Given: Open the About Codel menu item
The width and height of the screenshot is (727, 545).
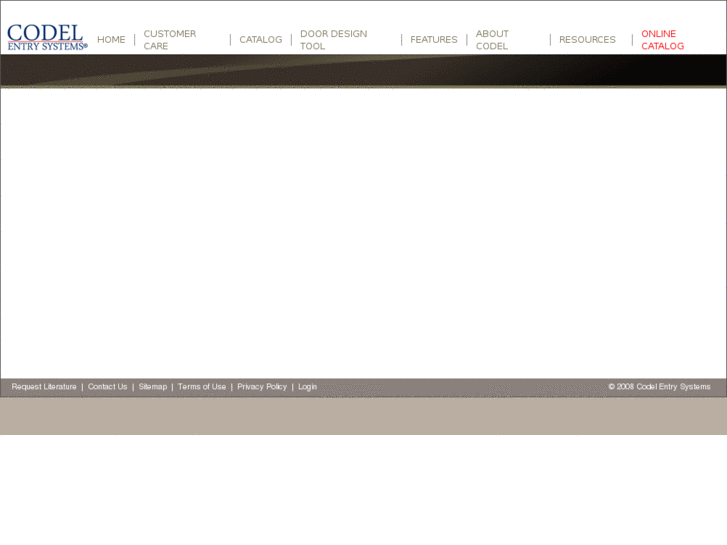Looking at the screenshot, I should [x=492, y=40].
